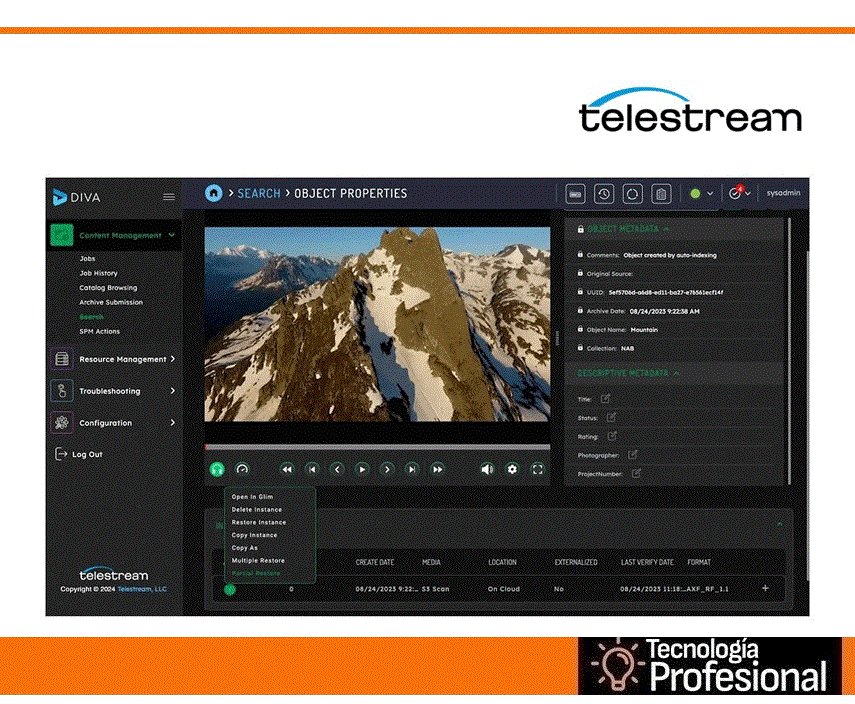Play the mountain video
The image size is (855, 704).
click(362, 470)
